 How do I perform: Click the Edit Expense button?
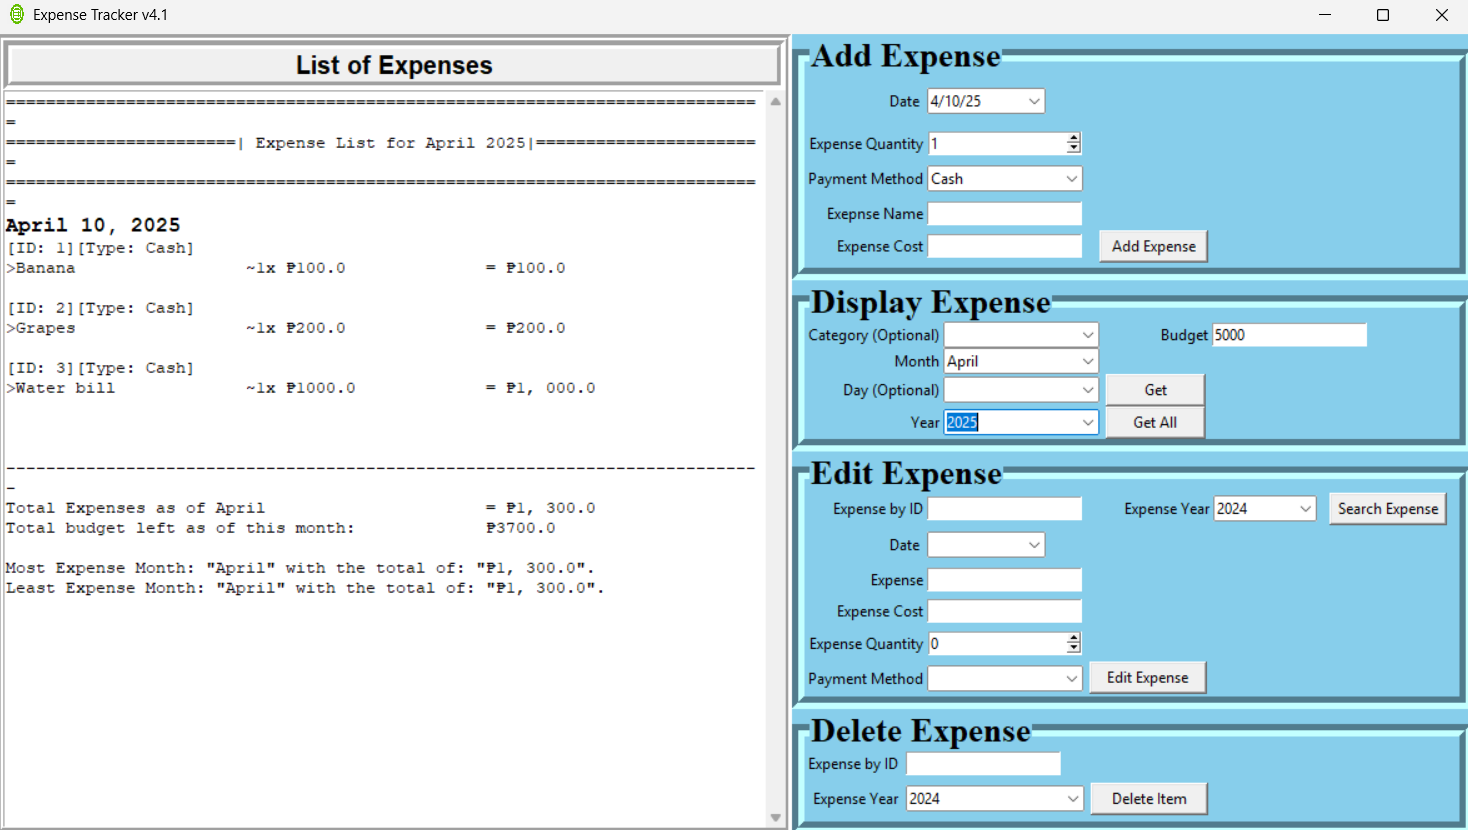1147,677
